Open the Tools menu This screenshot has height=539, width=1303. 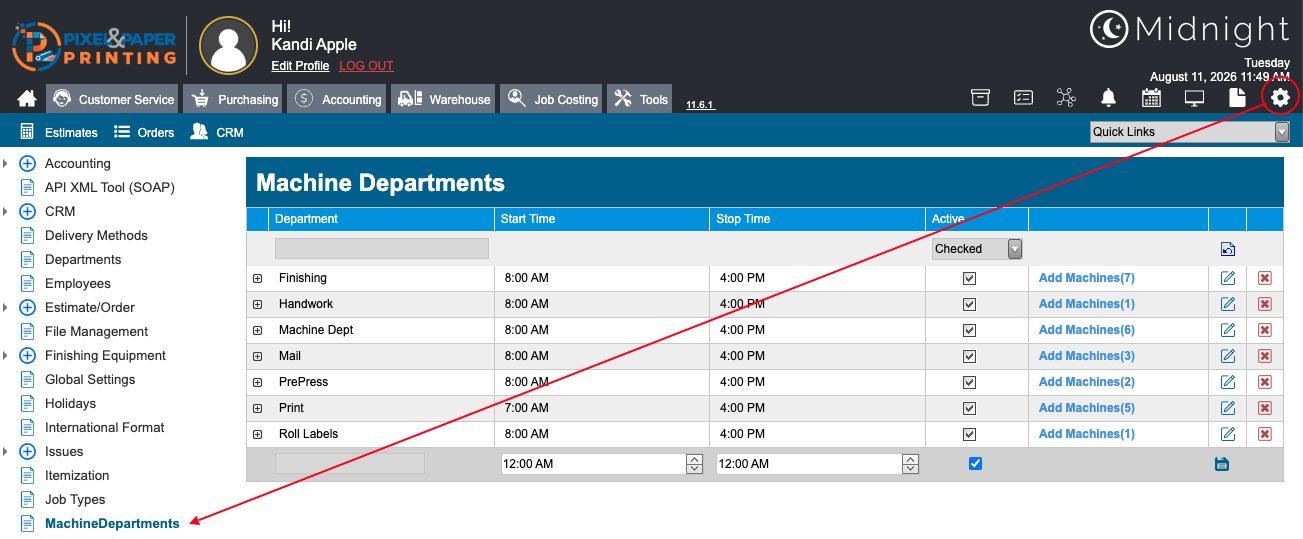pos(641,99)
